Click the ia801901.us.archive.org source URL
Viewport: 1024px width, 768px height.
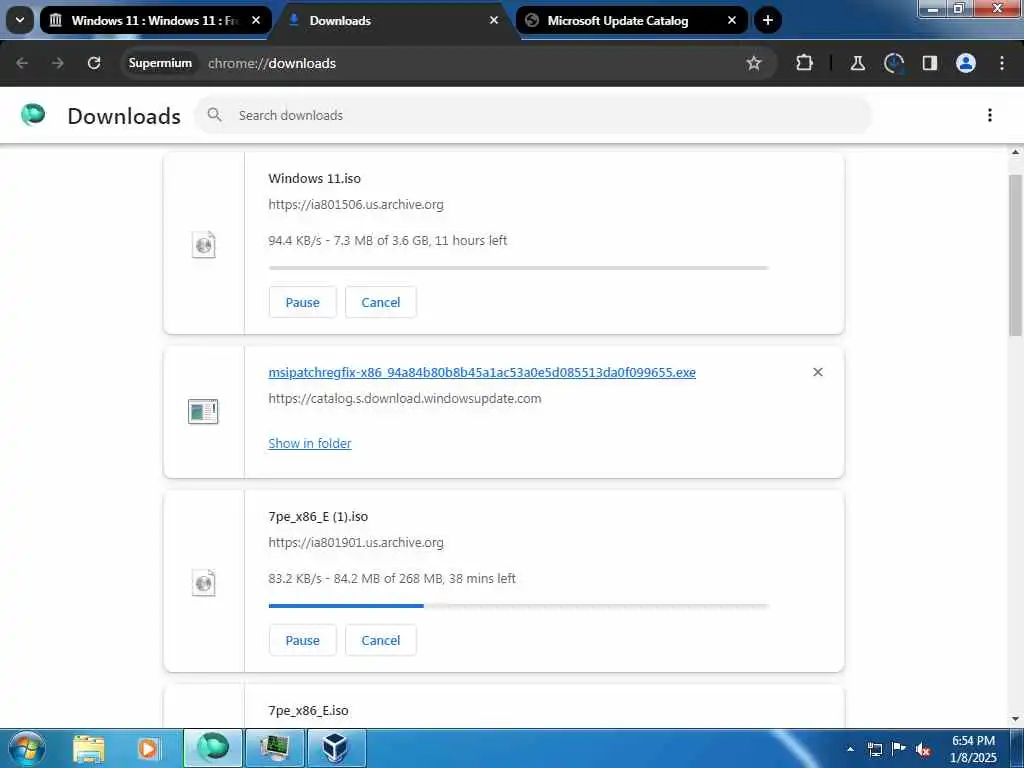point(356,543)
